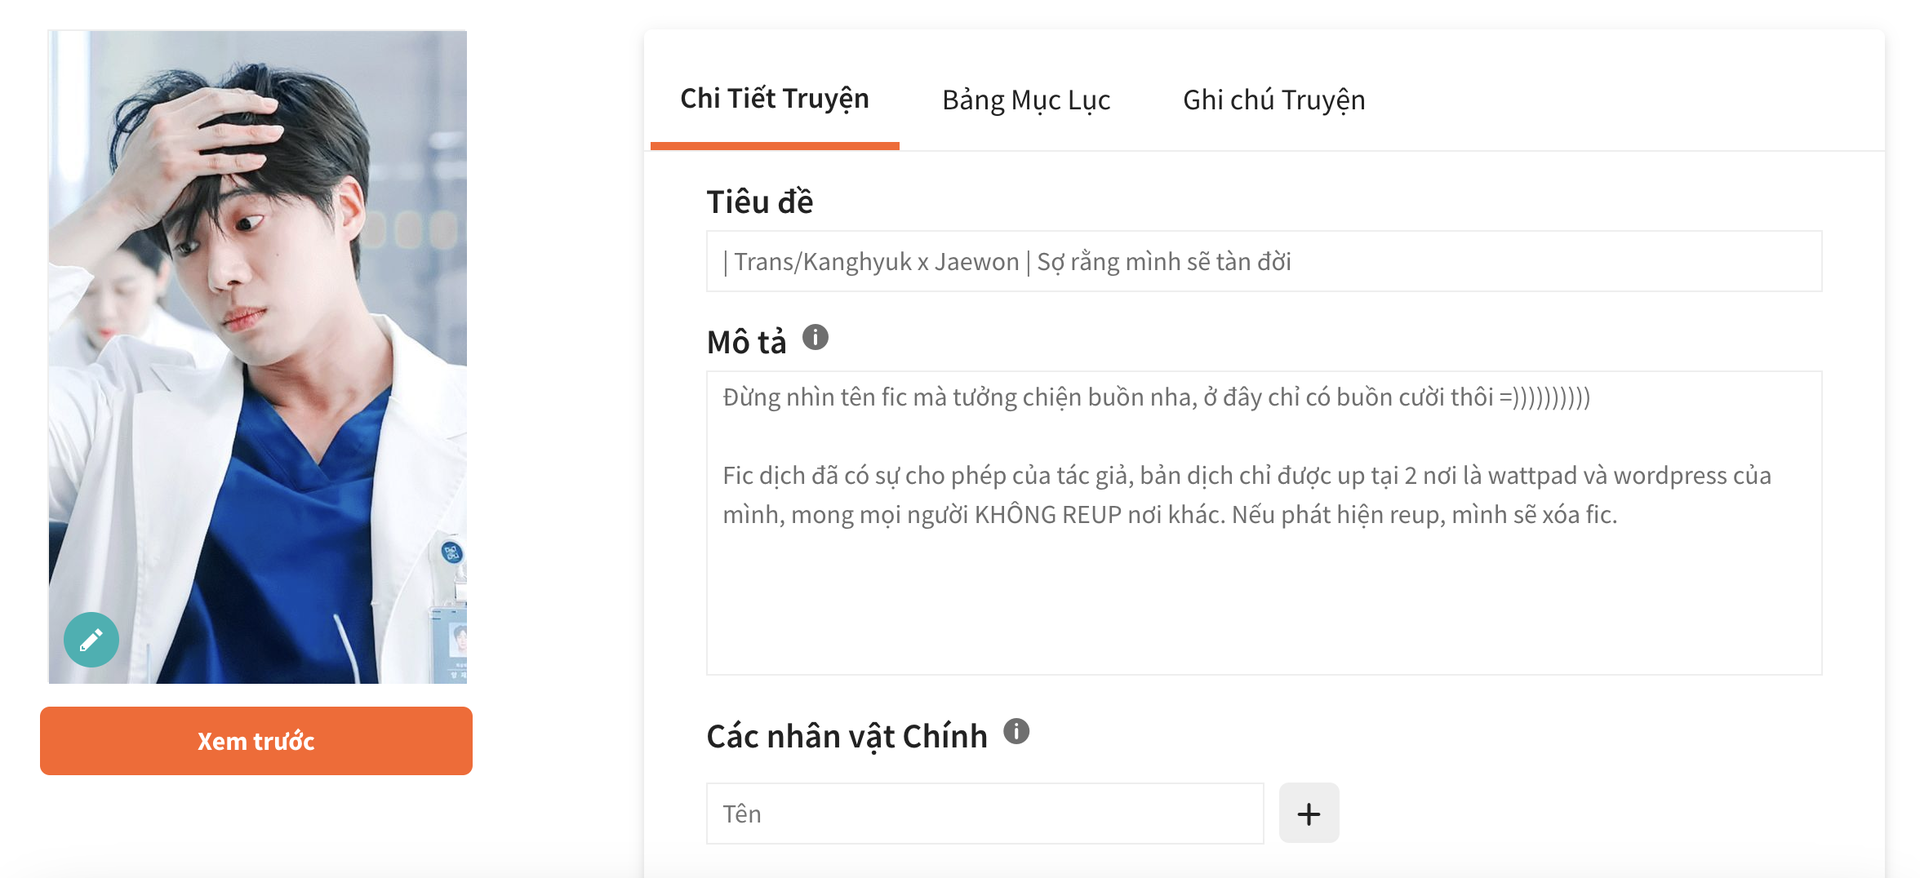
Task: Click the Tiêu đề heading label
Action: point(760,202)
